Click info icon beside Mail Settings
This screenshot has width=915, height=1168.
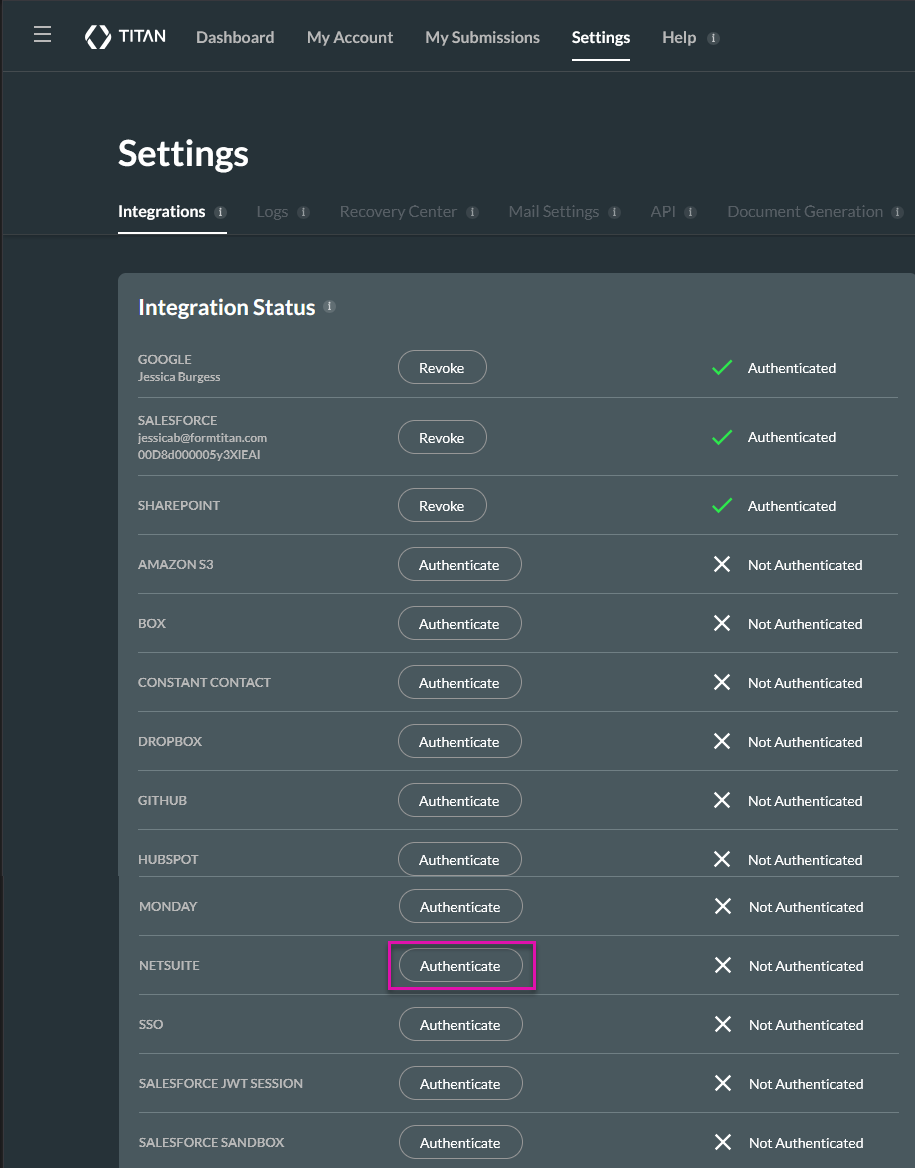point(615,212)
